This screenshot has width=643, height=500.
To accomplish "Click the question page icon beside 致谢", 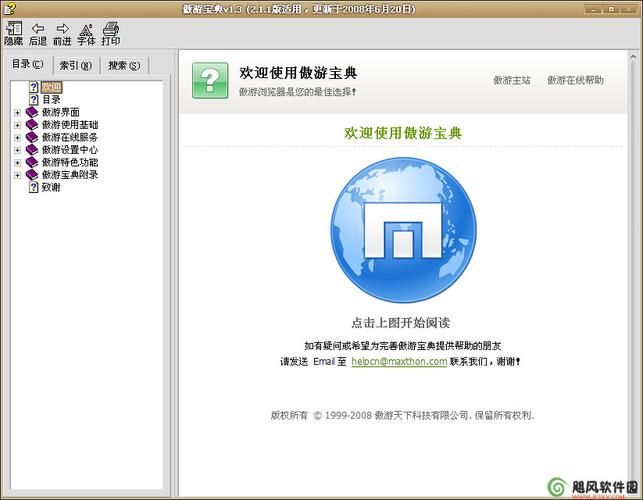I will (33, 187).
